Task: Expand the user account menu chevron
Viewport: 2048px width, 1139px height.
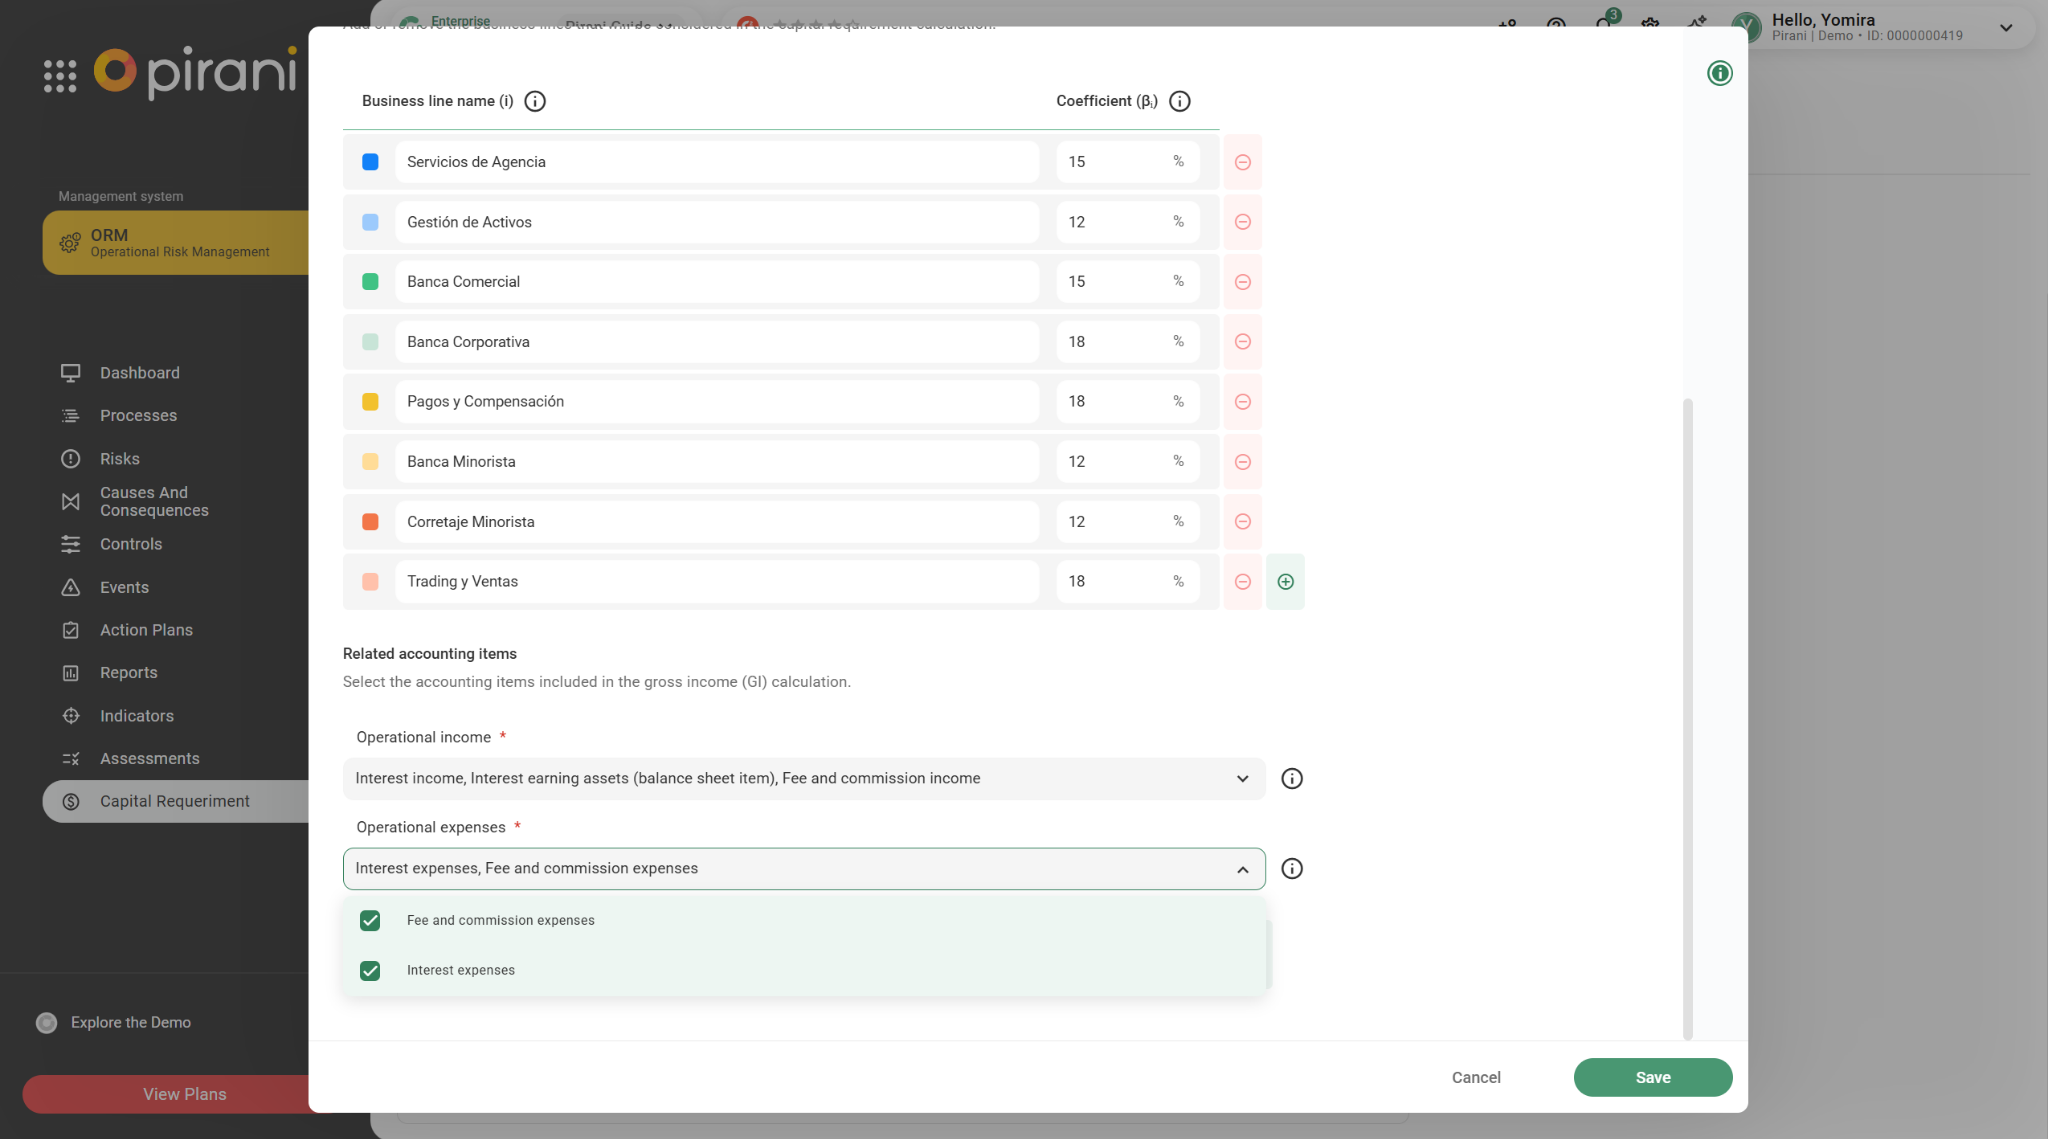Action: 2005,28
